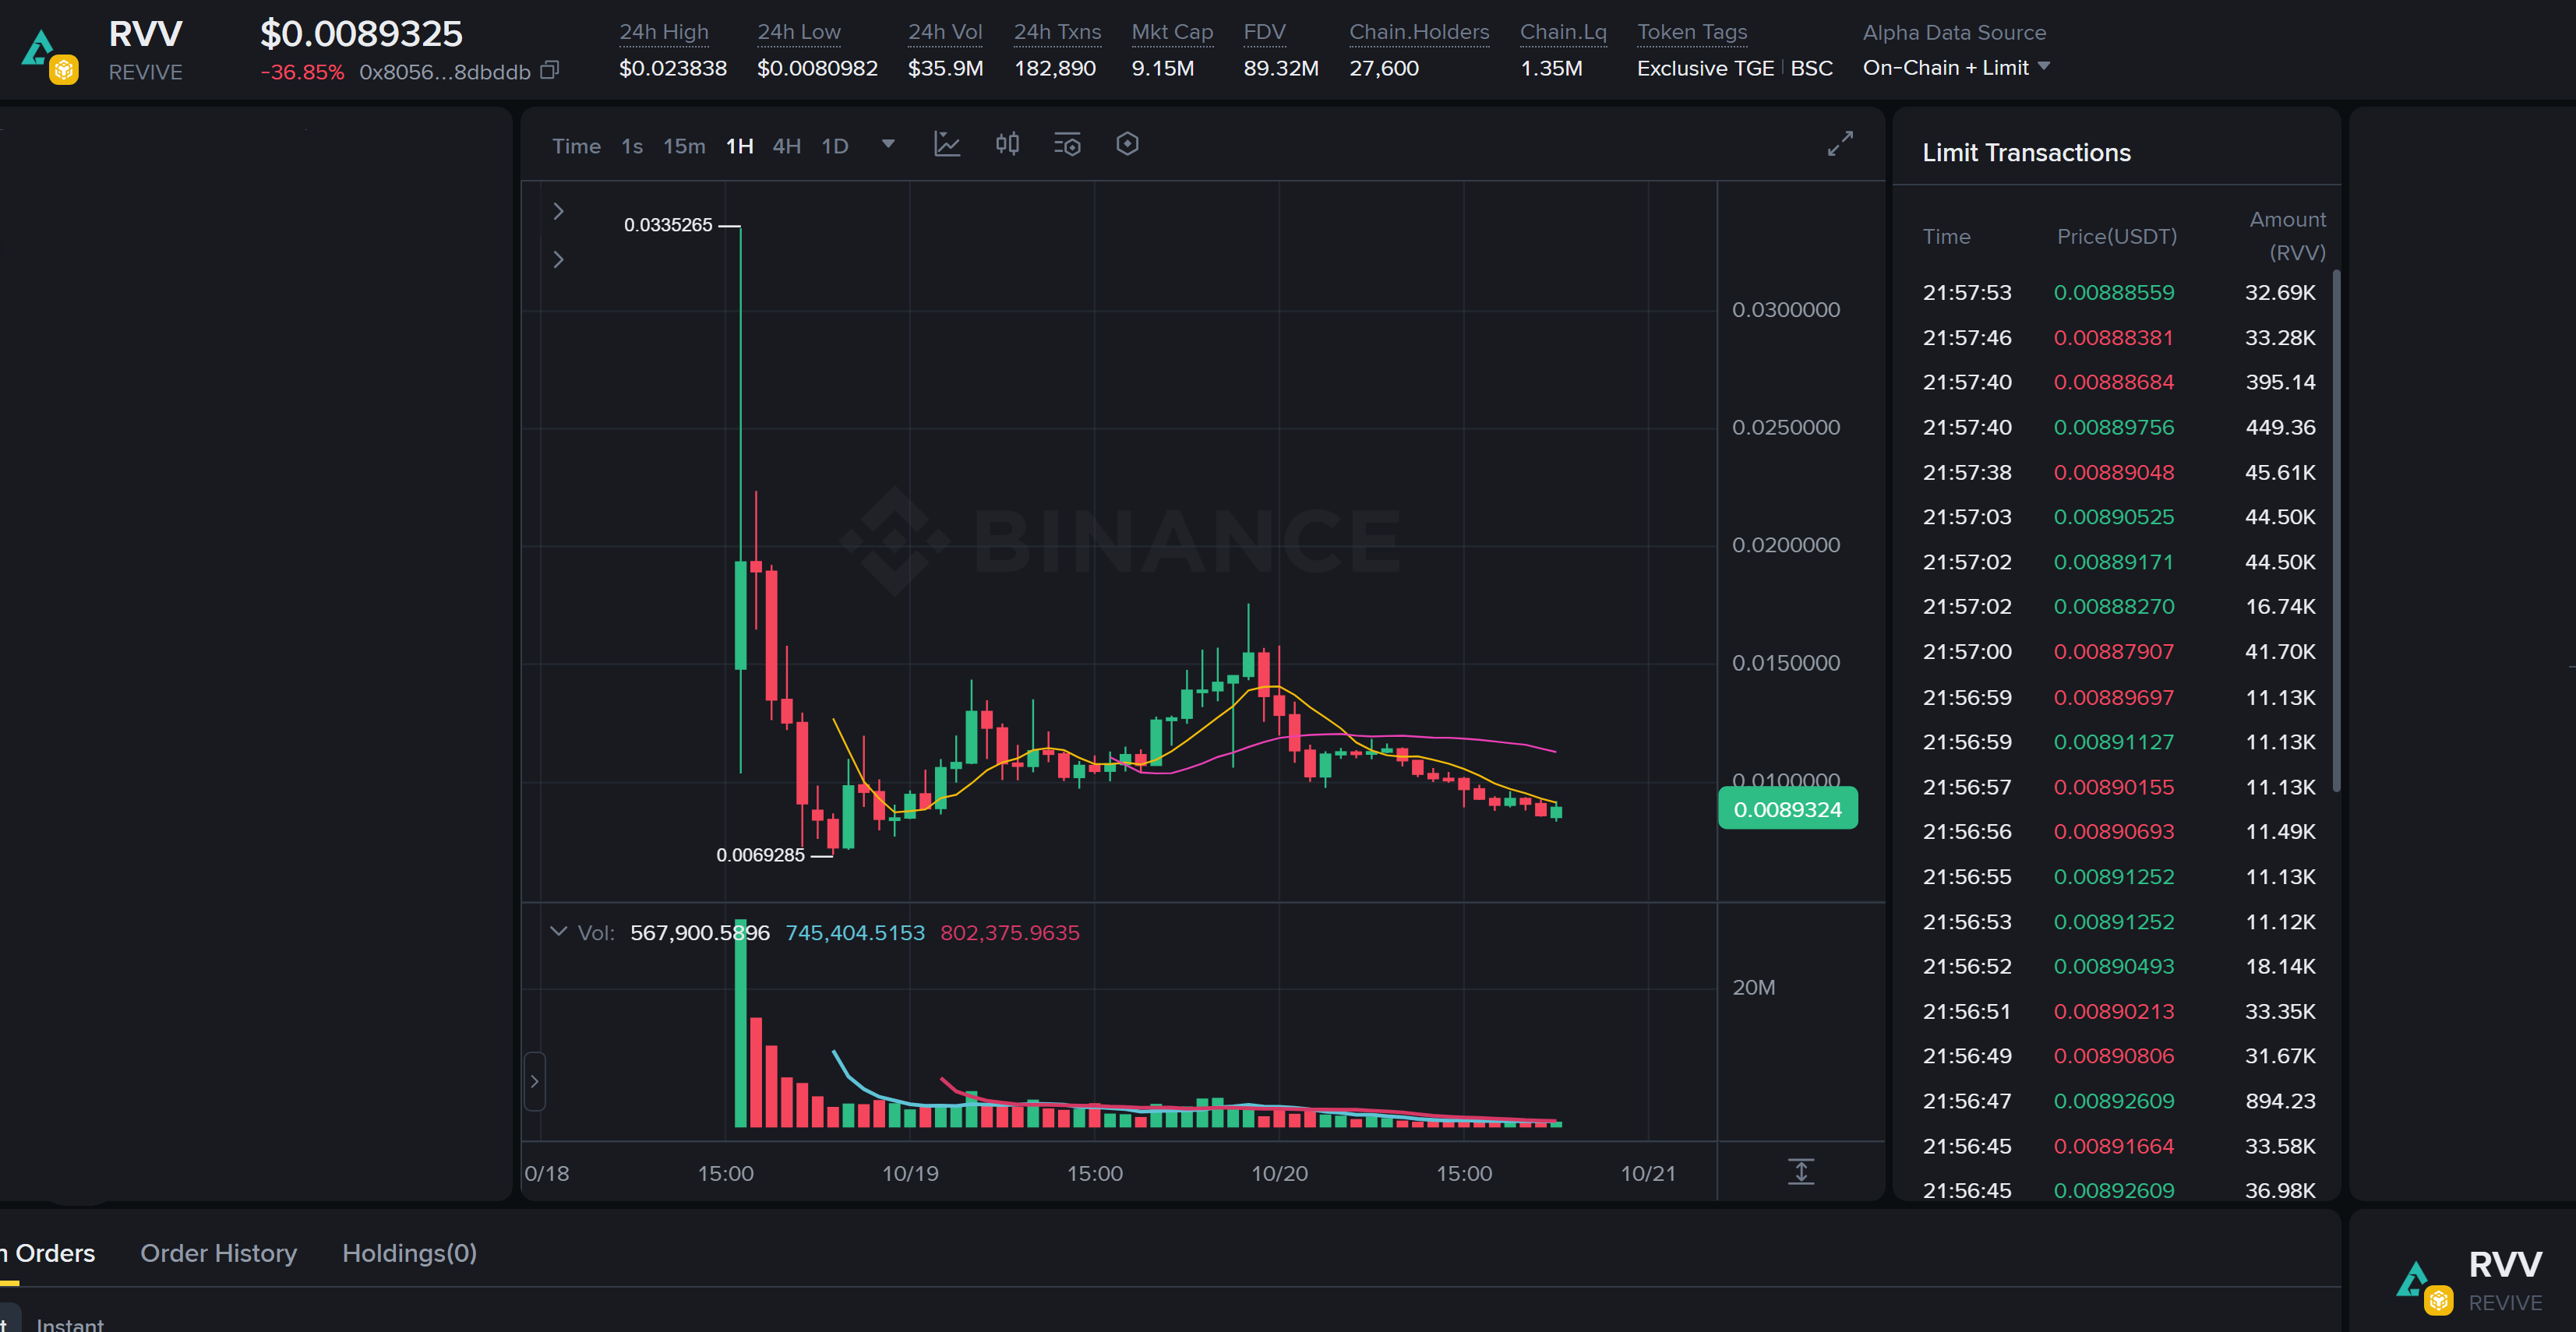Click the 0.0200000 price axis label
The image size is (2576, 1332).
point(1786,545)
